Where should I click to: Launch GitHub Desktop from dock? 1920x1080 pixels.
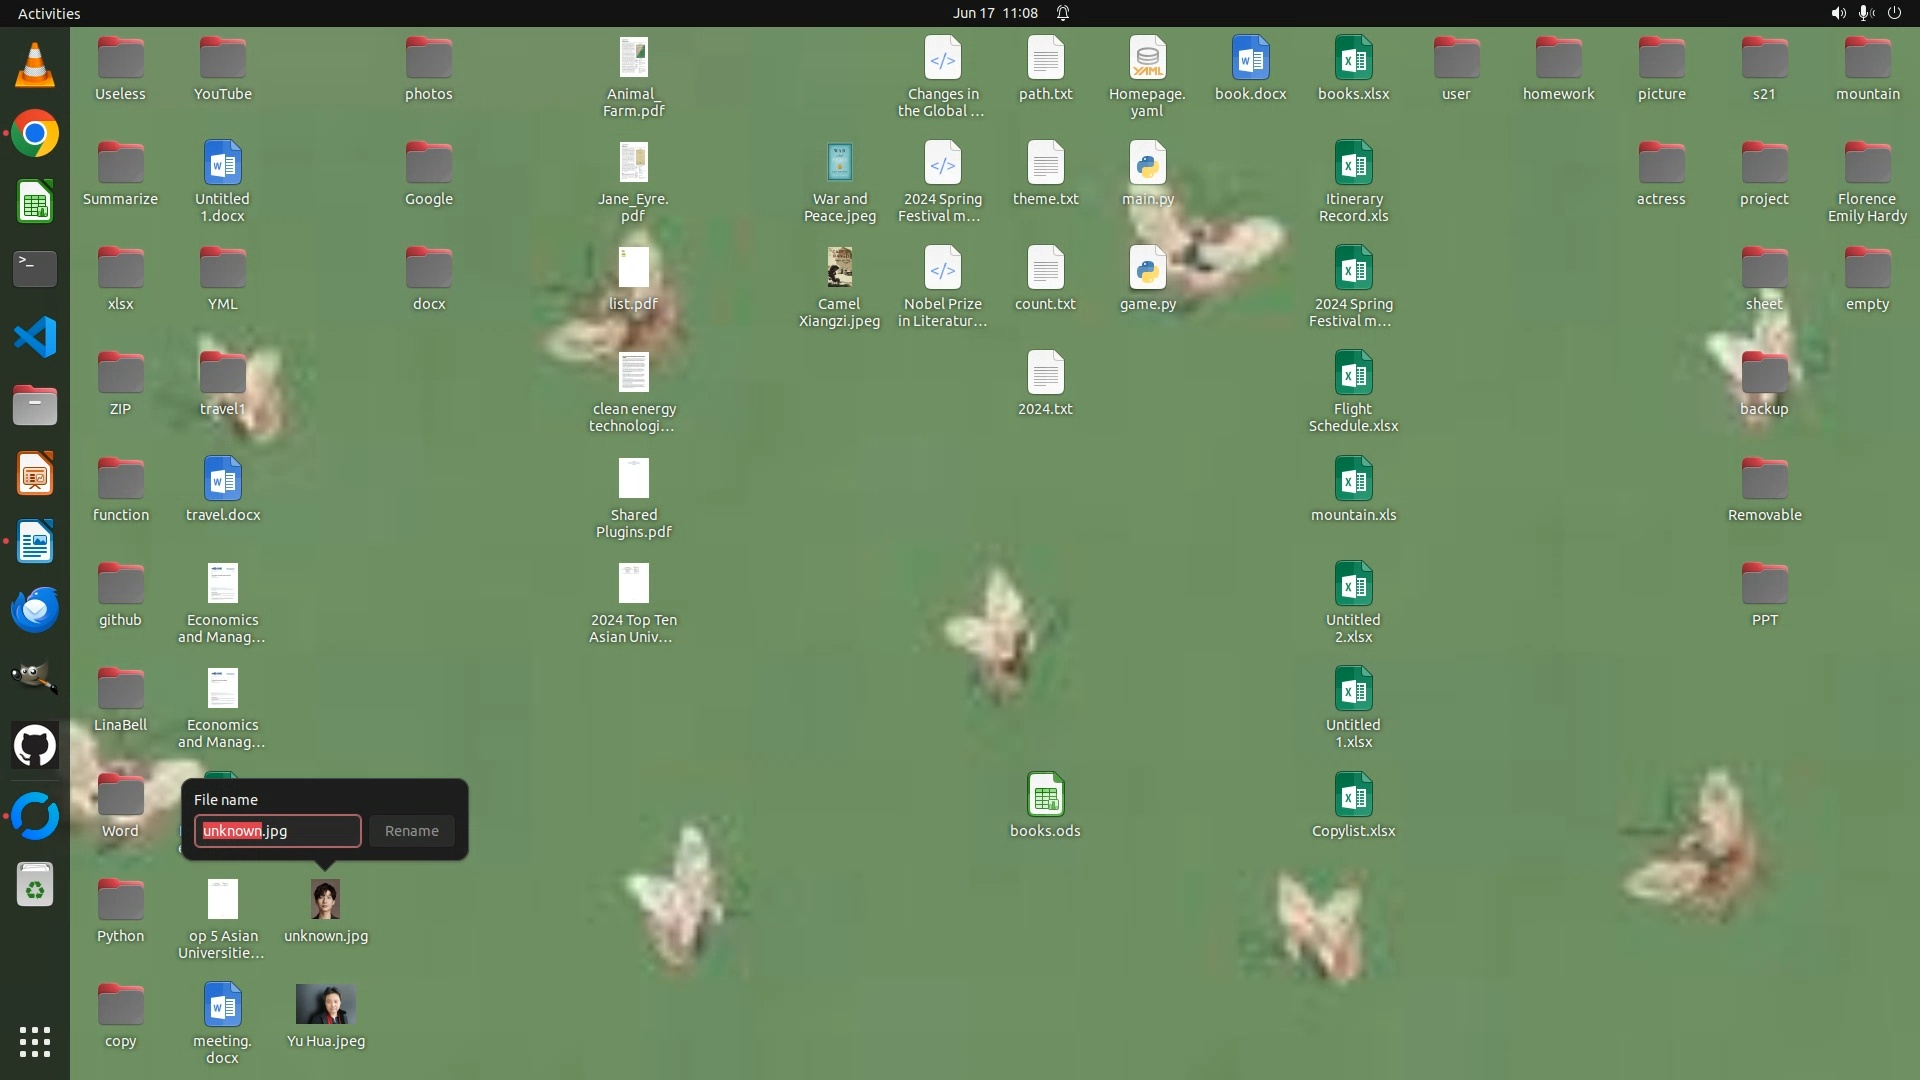[x=35, y=746]
